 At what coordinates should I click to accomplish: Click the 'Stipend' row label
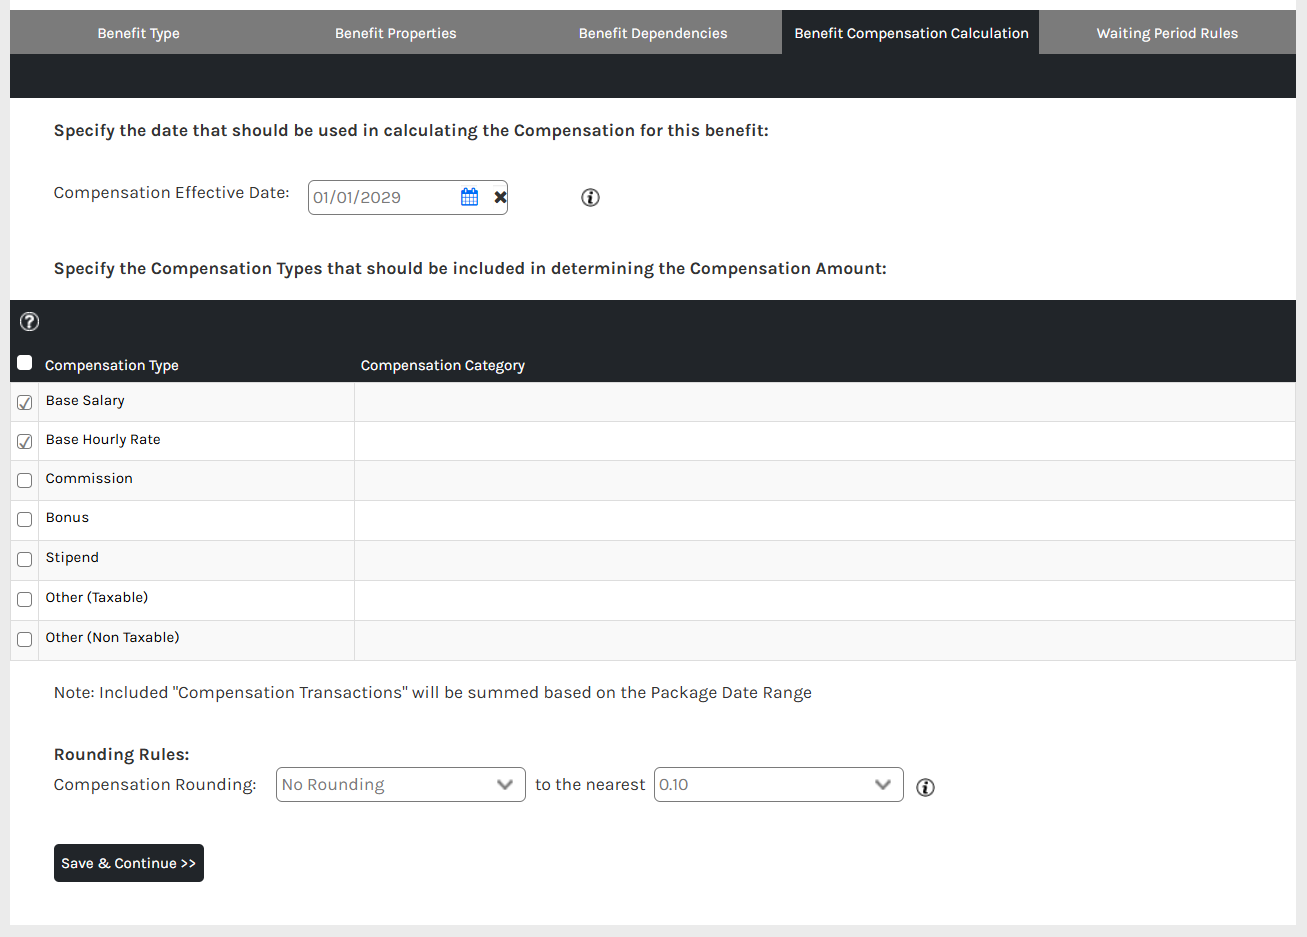coord(72,557)
